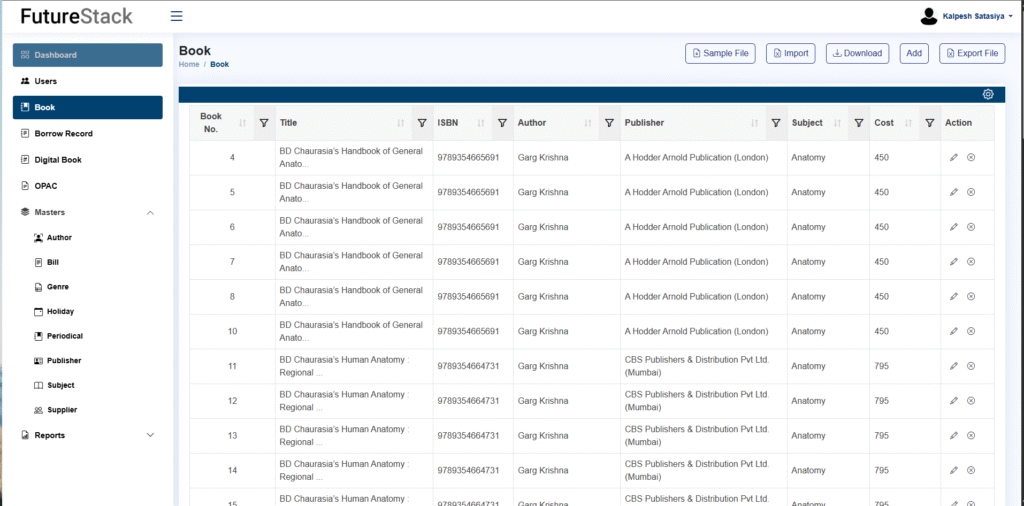The image size is (1024, 506).
Task: Collapse the Masters section
Action: [150, 213]
